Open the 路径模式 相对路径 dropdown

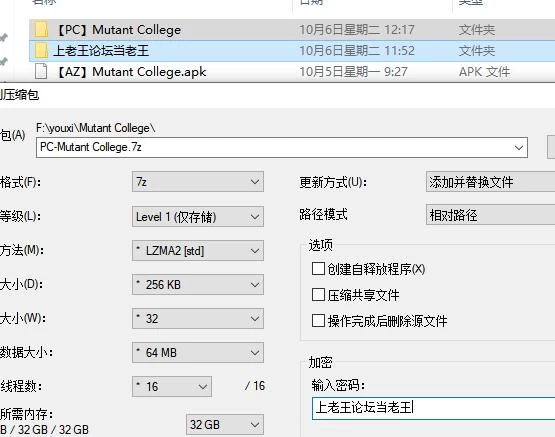[491, 215]
